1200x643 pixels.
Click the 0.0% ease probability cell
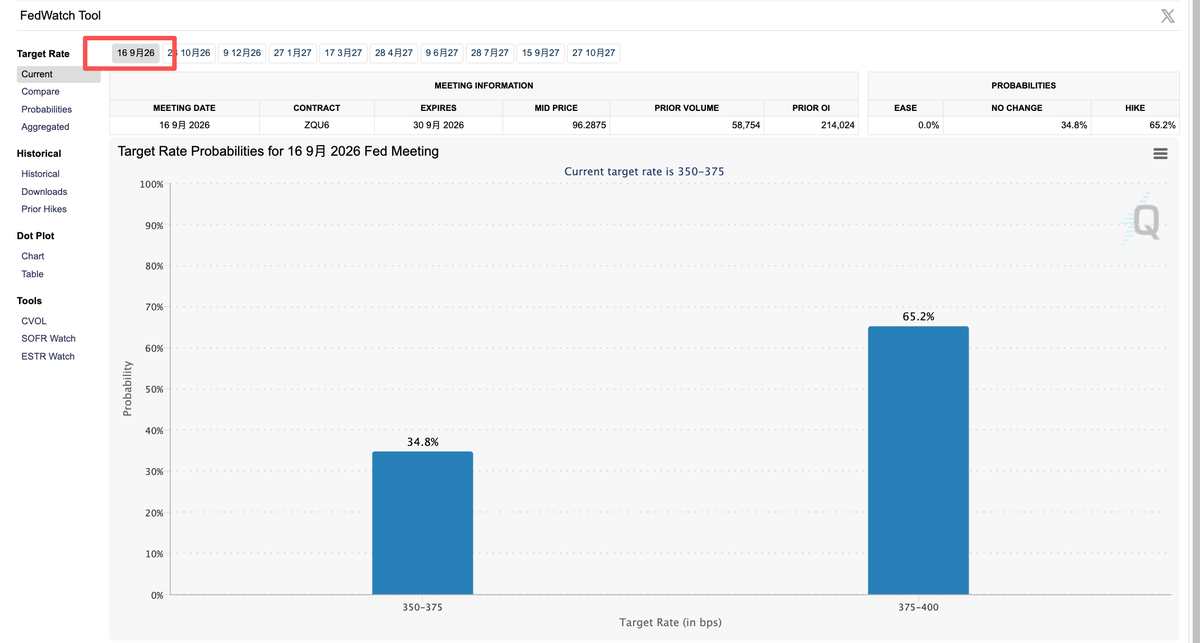coord(905,125)
